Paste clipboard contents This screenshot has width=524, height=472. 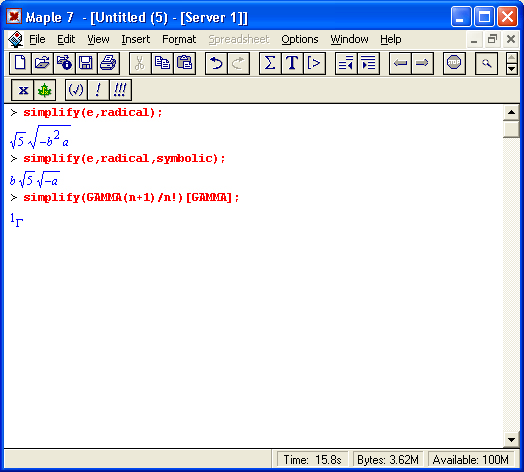click(x=184, y=63)
